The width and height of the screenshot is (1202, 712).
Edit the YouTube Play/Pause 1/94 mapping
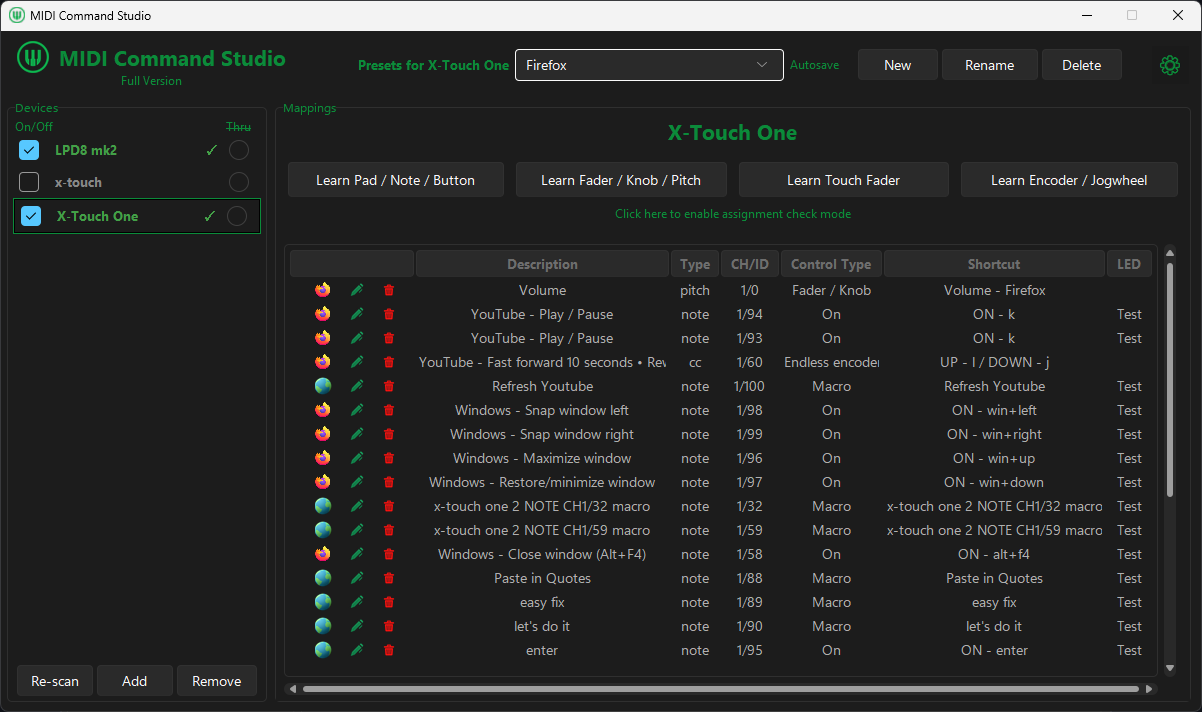(357, 314)
